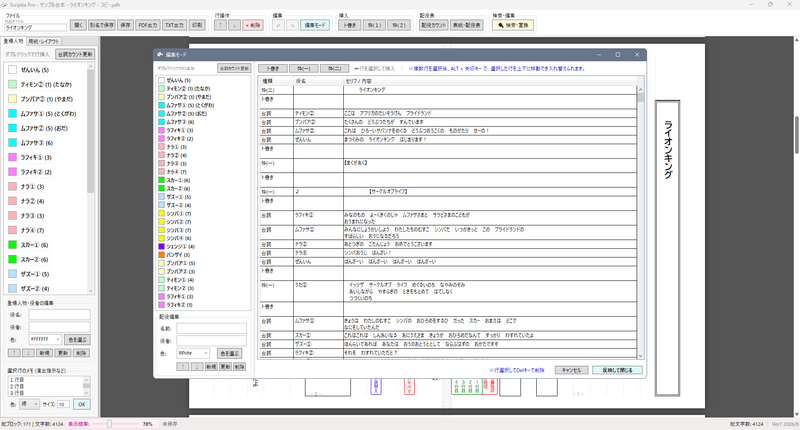
Task: Click the redo arrow in the 編集 group
Action: [x=292, y=25]
